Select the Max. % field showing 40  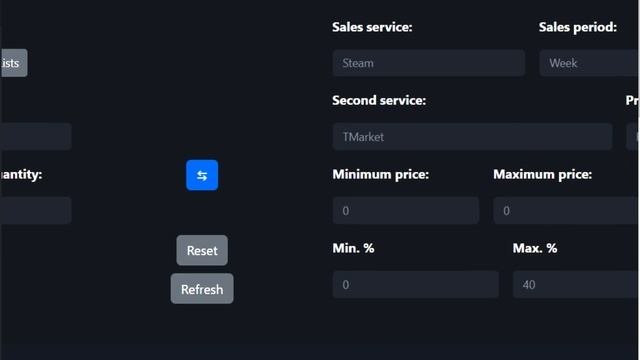tap(575, 284)
